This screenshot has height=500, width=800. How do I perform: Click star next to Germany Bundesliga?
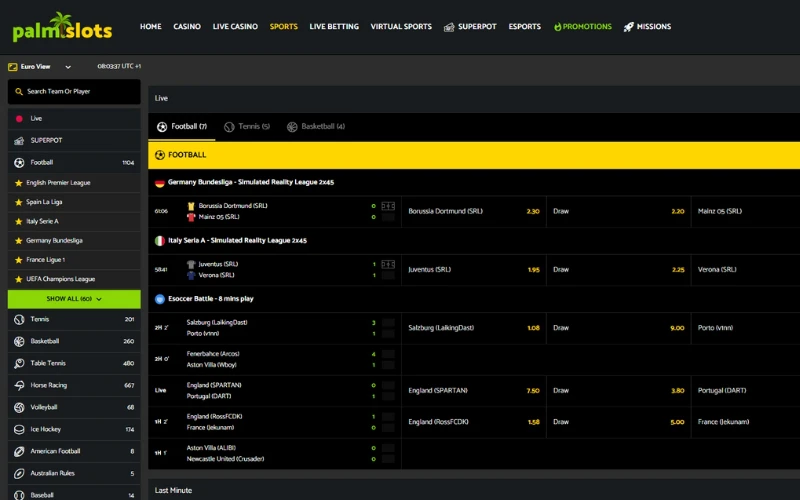click(x=18, y=240)
